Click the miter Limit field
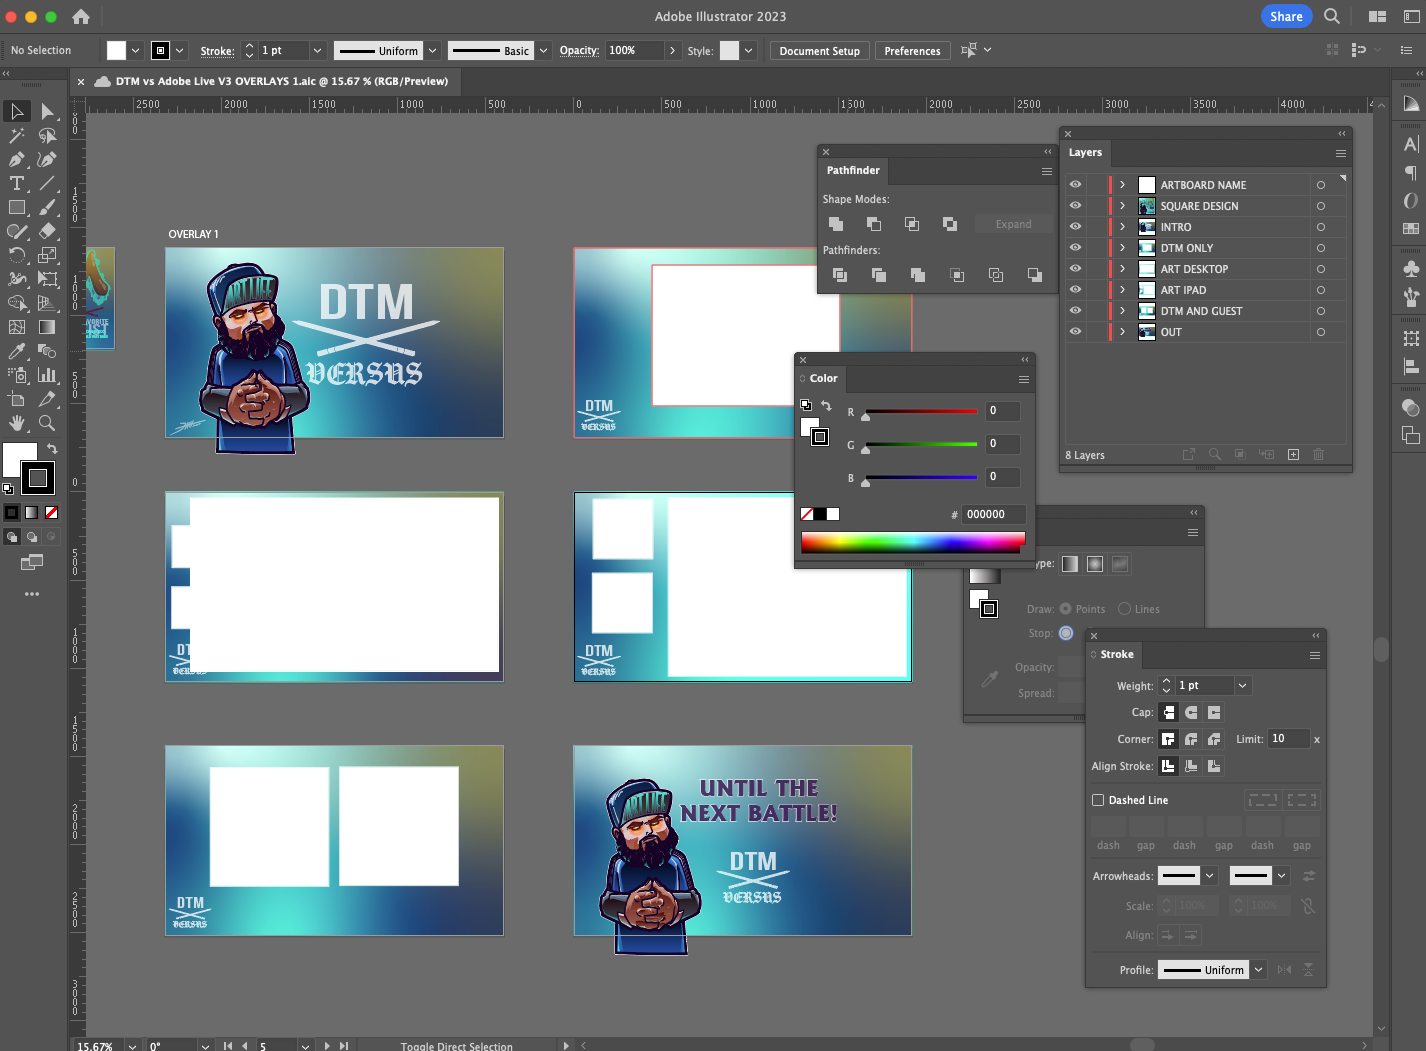The image size is (1426, 1051). coord(1288,739)
